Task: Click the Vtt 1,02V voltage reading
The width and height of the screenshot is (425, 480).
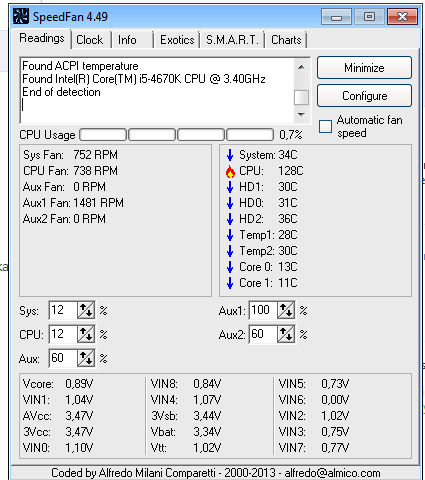Action: (186, 448)
